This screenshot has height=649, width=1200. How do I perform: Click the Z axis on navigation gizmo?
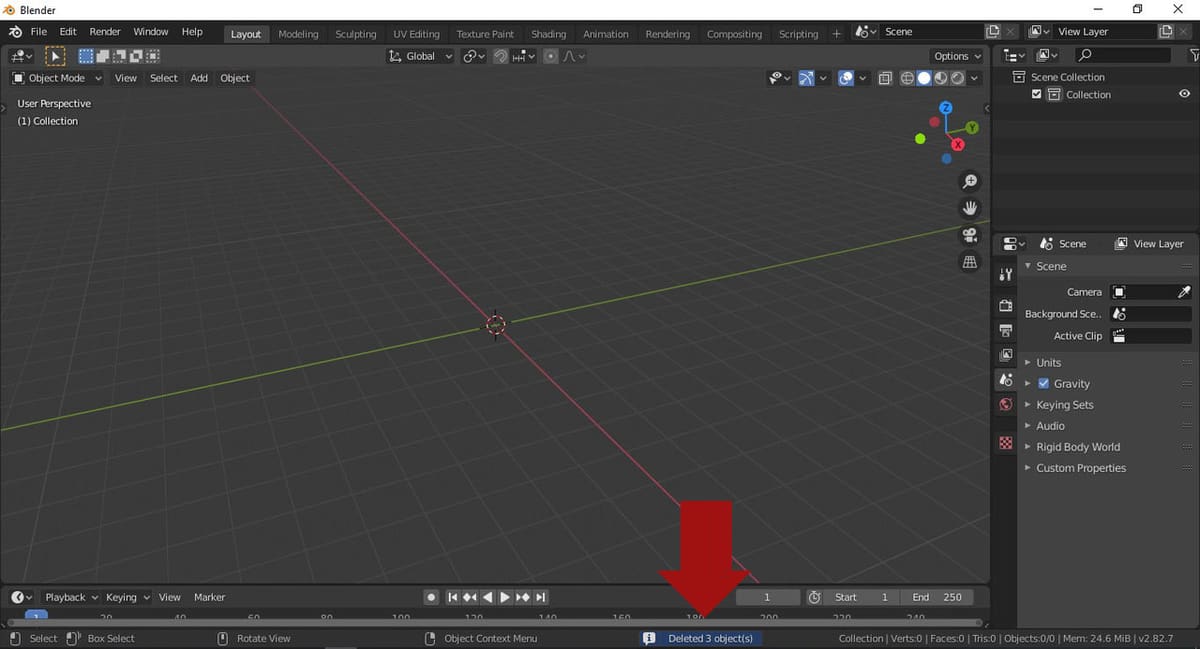pos(946,108)
